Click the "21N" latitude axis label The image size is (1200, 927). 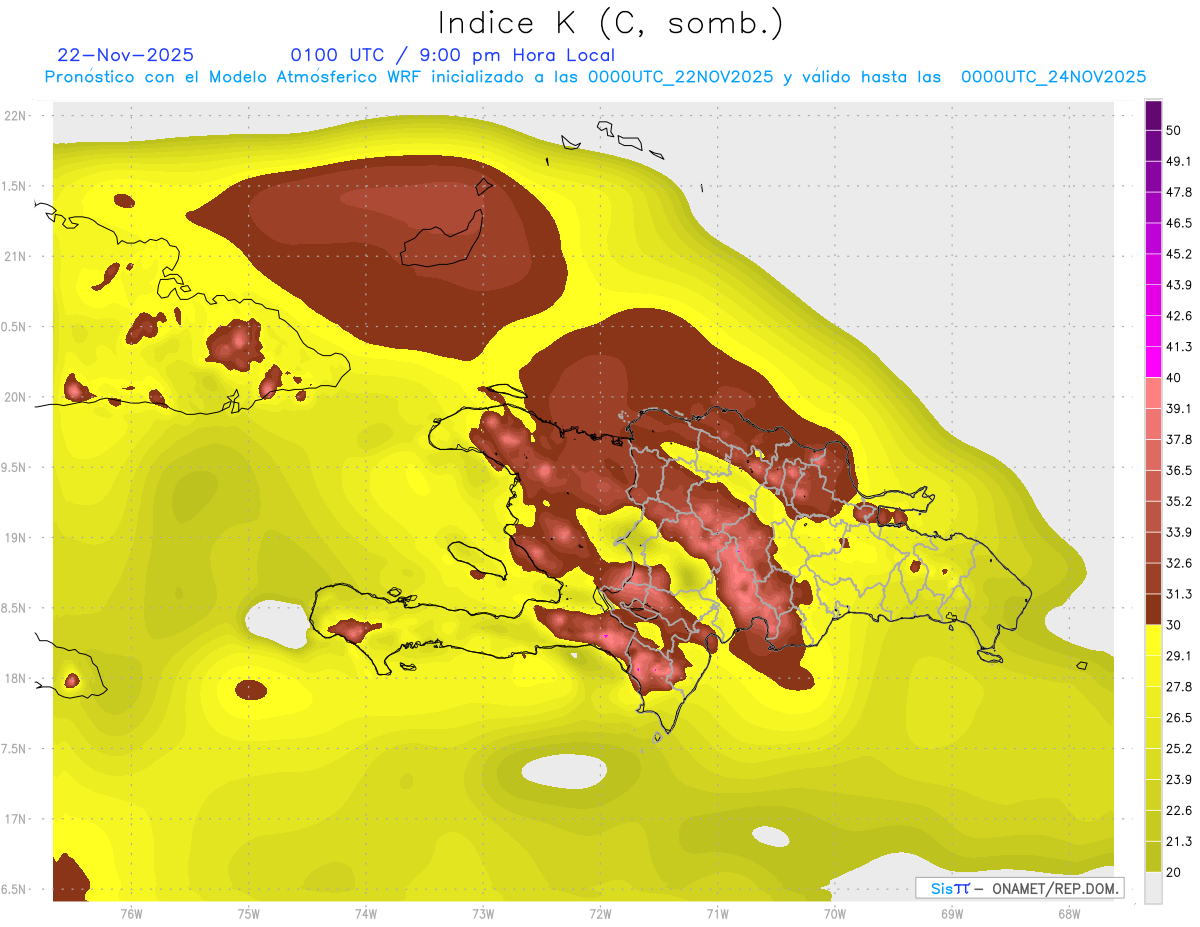coord(16,256)
